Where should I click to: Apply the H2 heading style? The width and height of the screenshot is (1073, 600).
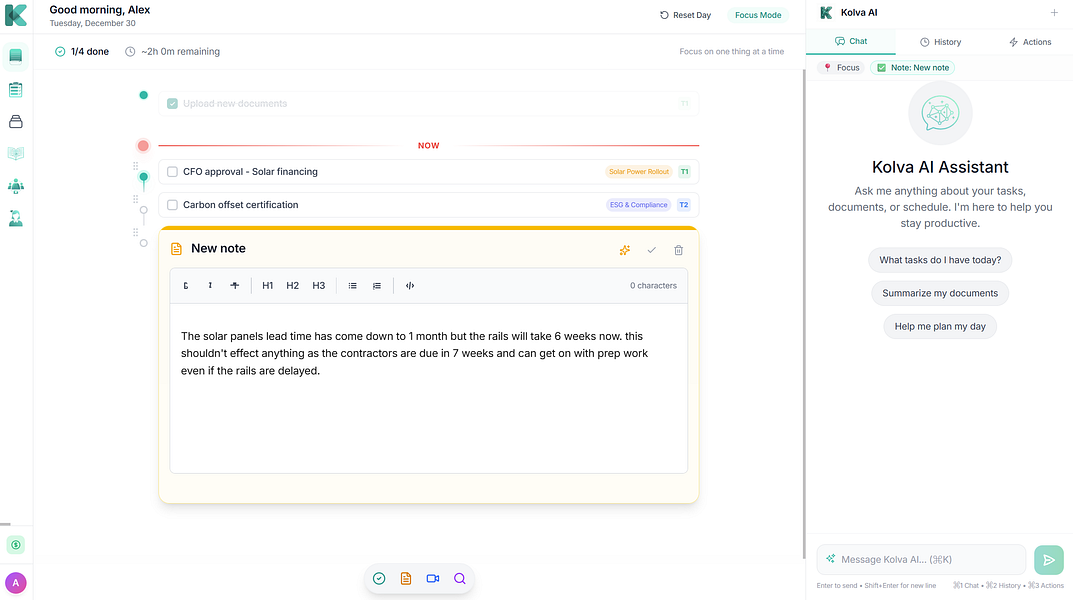point(292,286)
